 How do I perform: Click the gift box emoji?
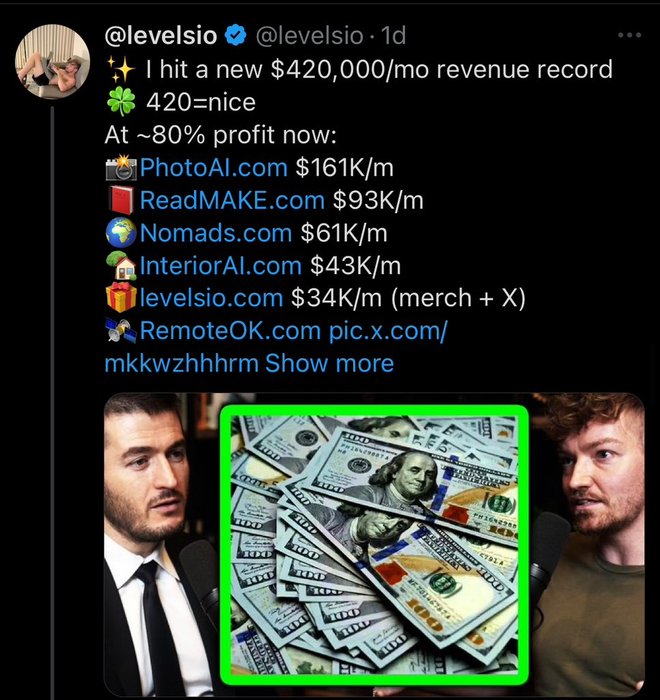121,297
